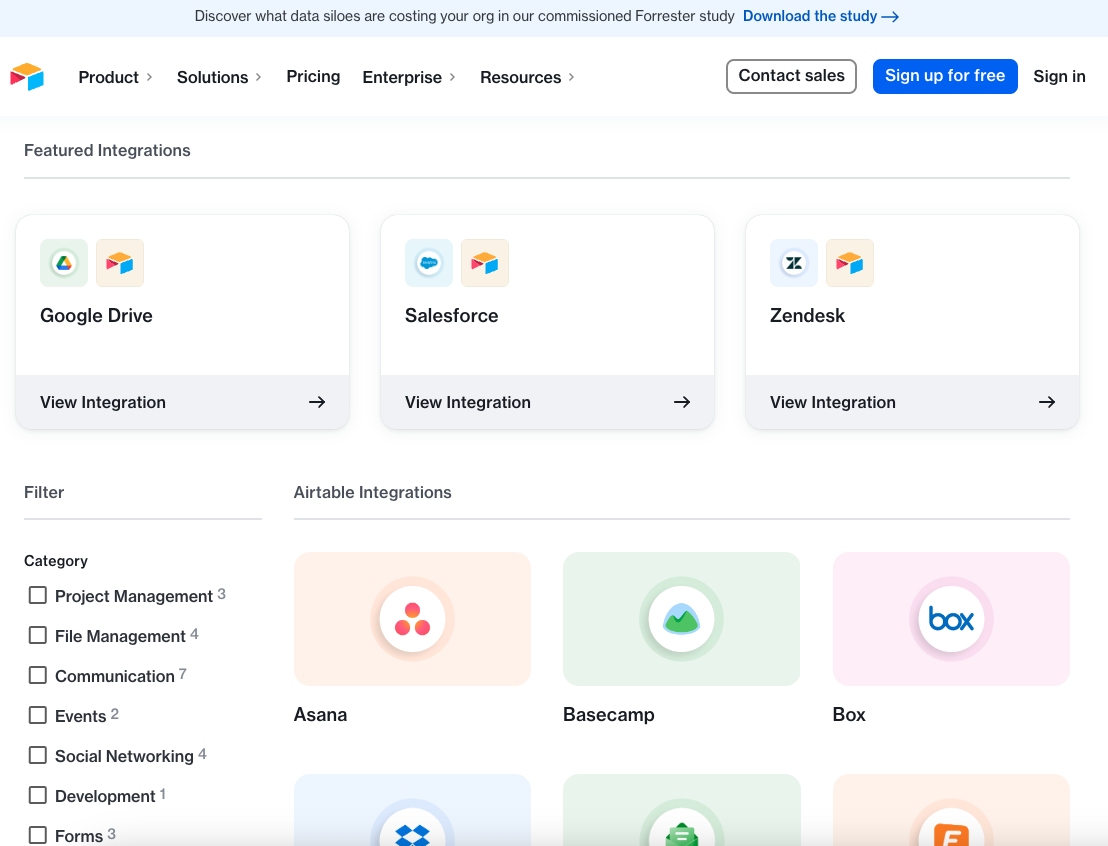Open the Basecamp integration name link
This screenshot has height=846, width=1108.
pos(608,715)
